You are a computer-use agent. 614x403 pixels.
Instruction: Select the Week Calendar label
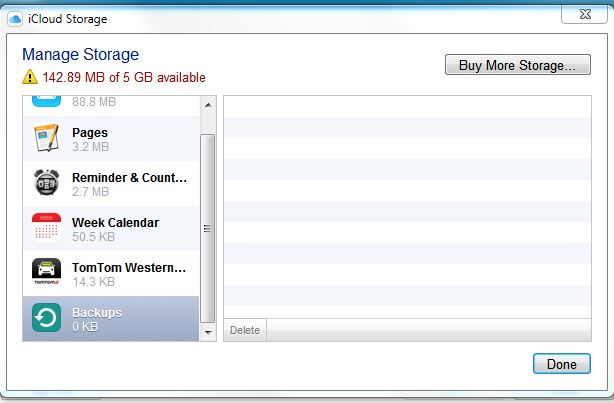click(116, 222)
